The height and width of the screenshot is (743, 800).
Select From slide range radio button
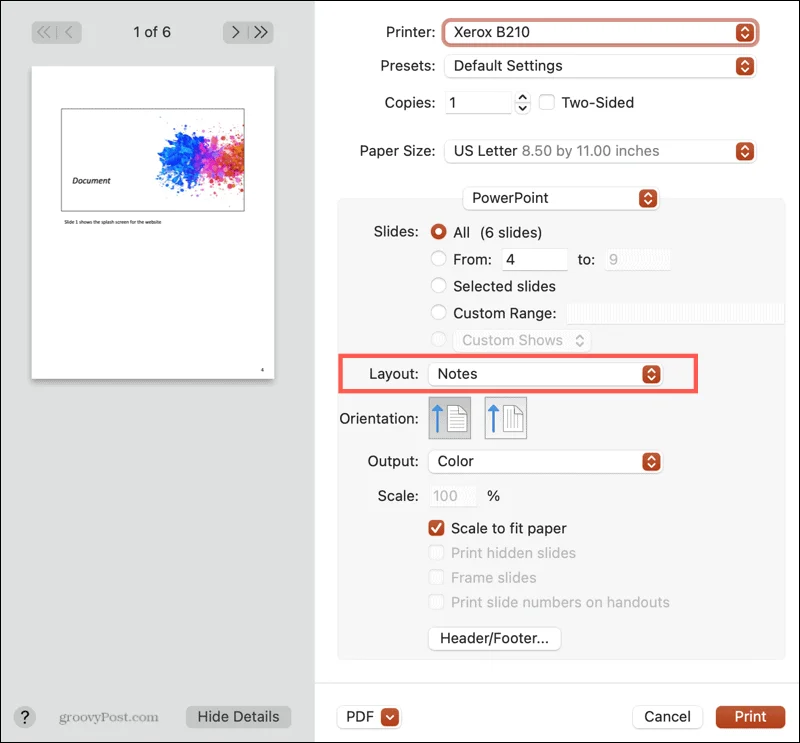[438, 259]
